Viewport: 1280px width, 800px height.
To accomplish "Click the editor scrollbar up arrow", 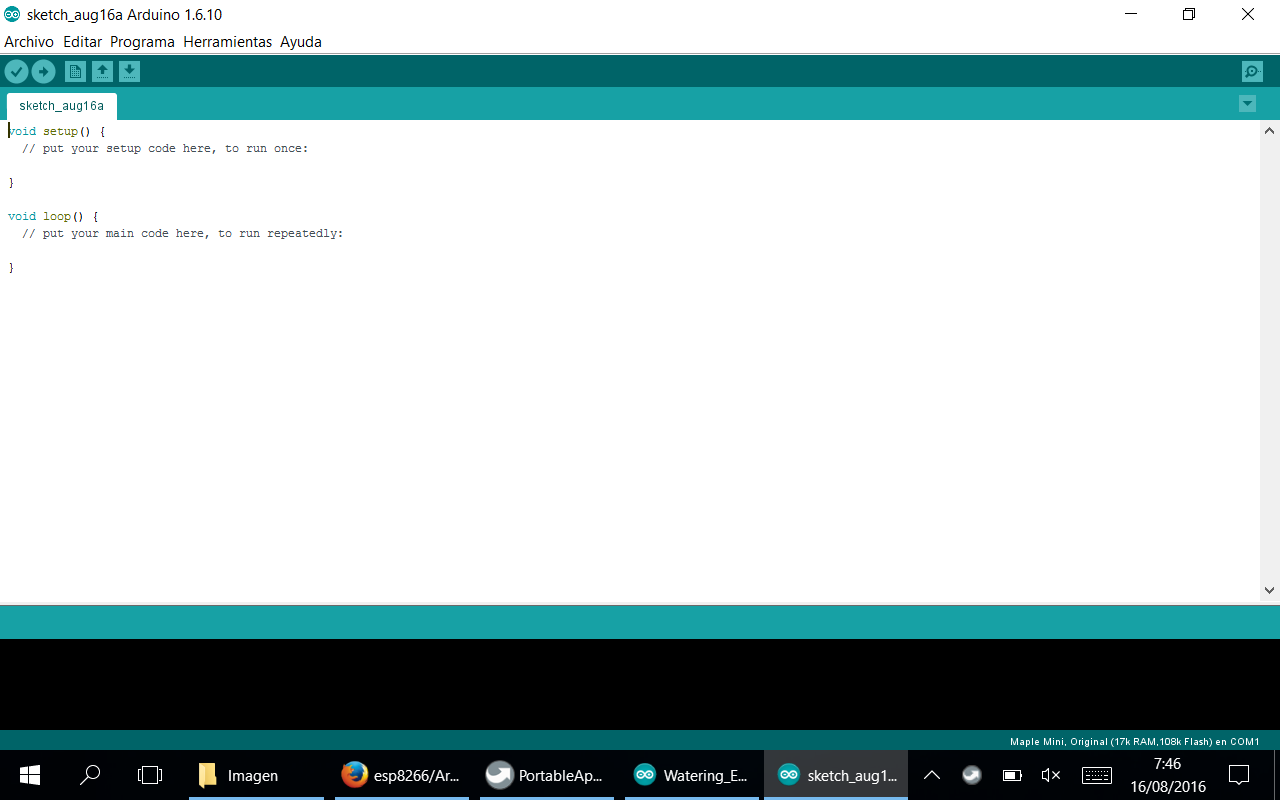I will coord(1269,131).
